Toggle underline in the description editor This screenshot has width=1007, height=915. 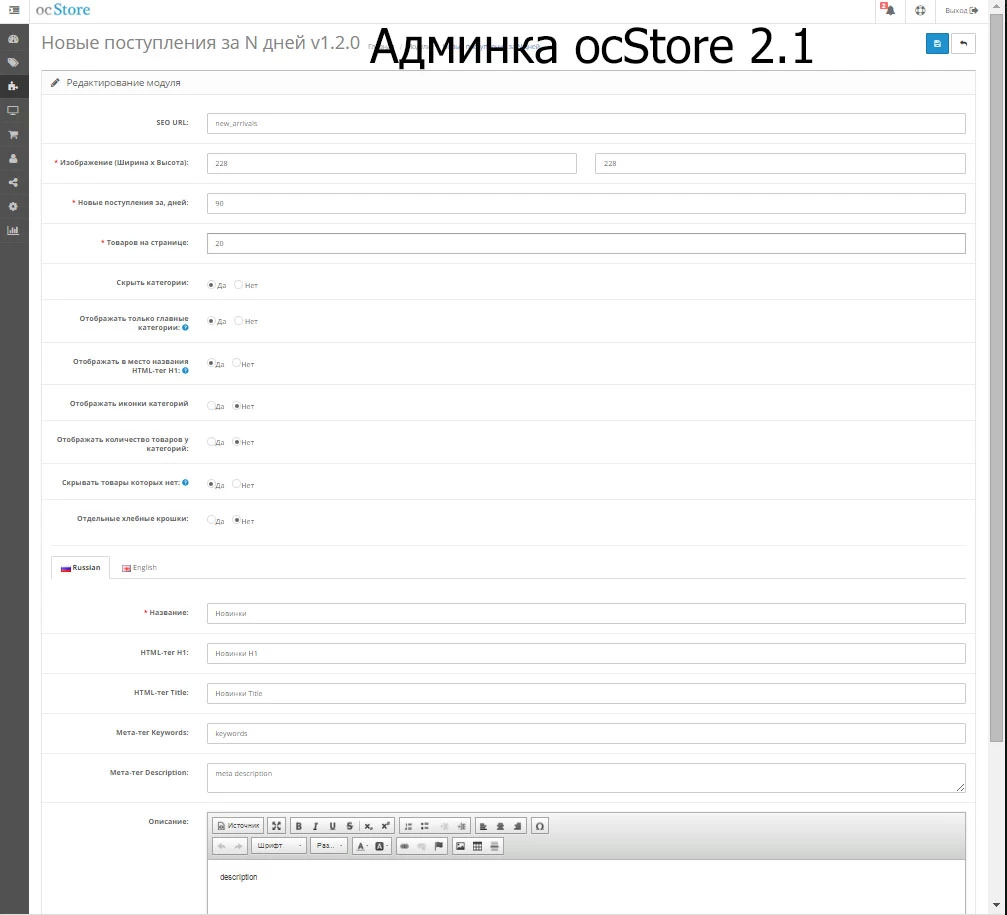point(333,826)
